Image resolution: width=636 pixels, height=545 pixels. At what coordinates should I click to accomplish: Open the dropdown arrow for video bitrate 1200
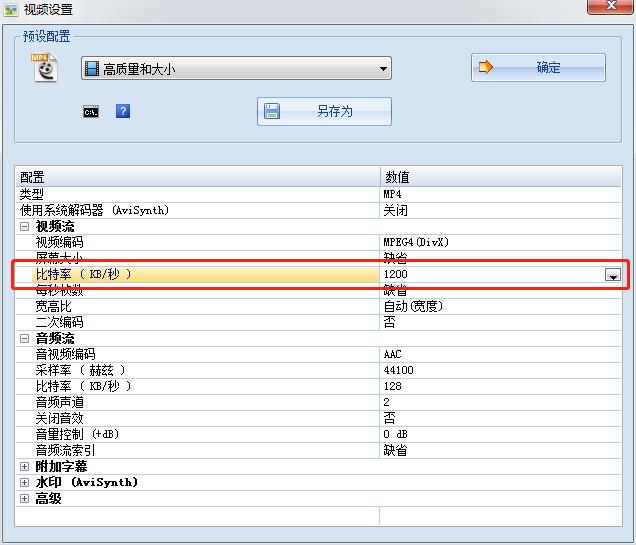613,275
